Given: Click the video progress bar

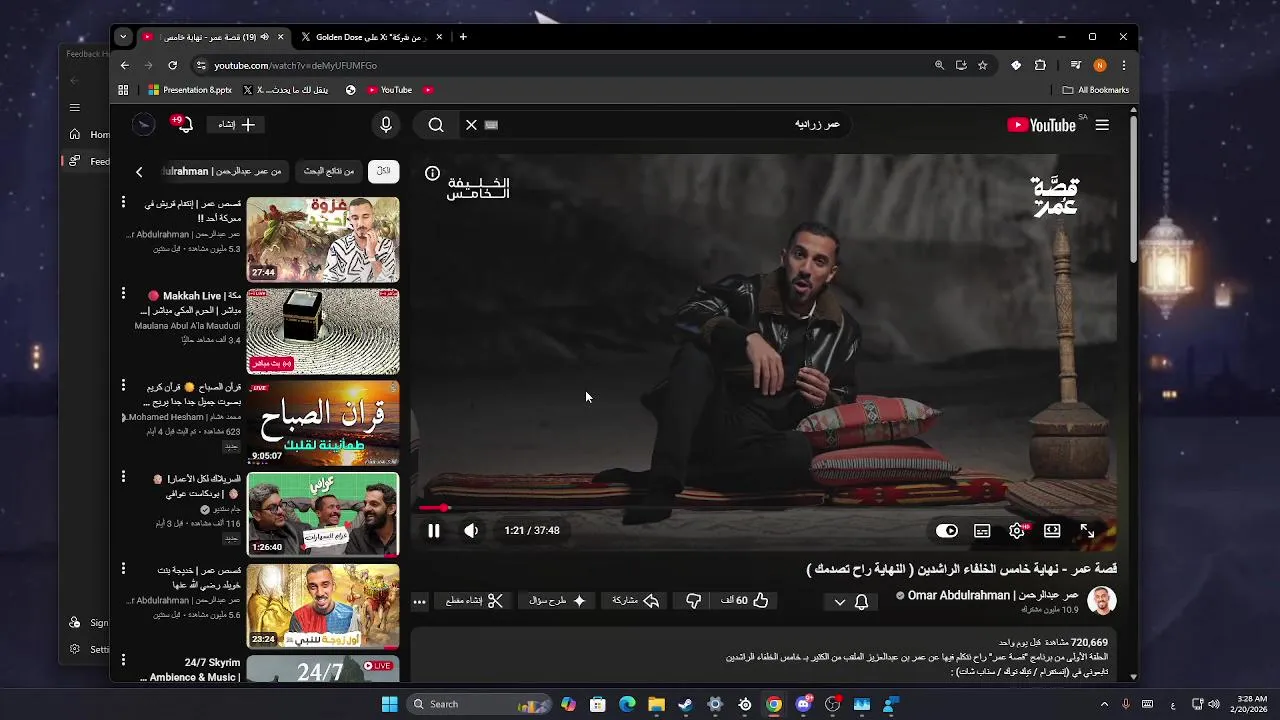Looking at the screenshot, I should point(767,508).
